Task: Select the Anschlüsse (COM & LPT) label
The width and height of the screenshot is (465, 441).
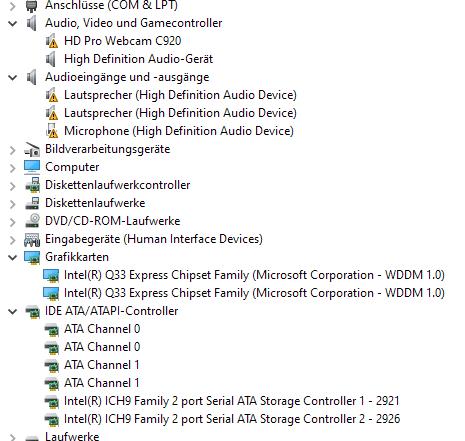Action: click(x=111, y=5)
